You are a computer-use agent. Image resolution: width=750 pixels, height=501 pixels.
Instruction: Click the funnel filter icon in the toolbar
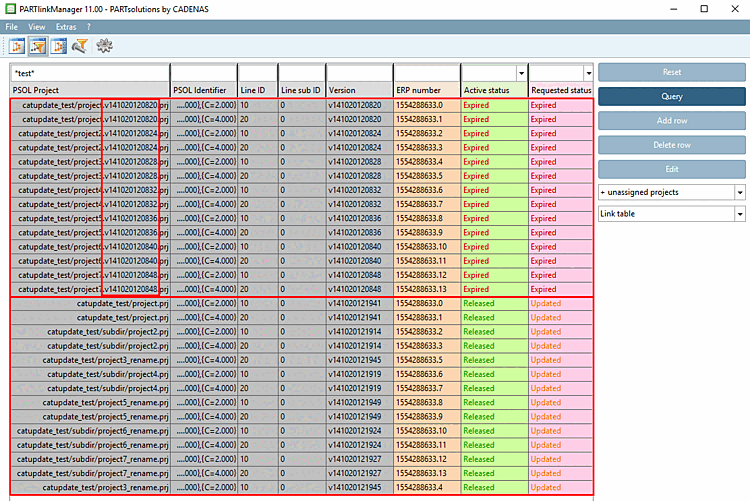81,45
